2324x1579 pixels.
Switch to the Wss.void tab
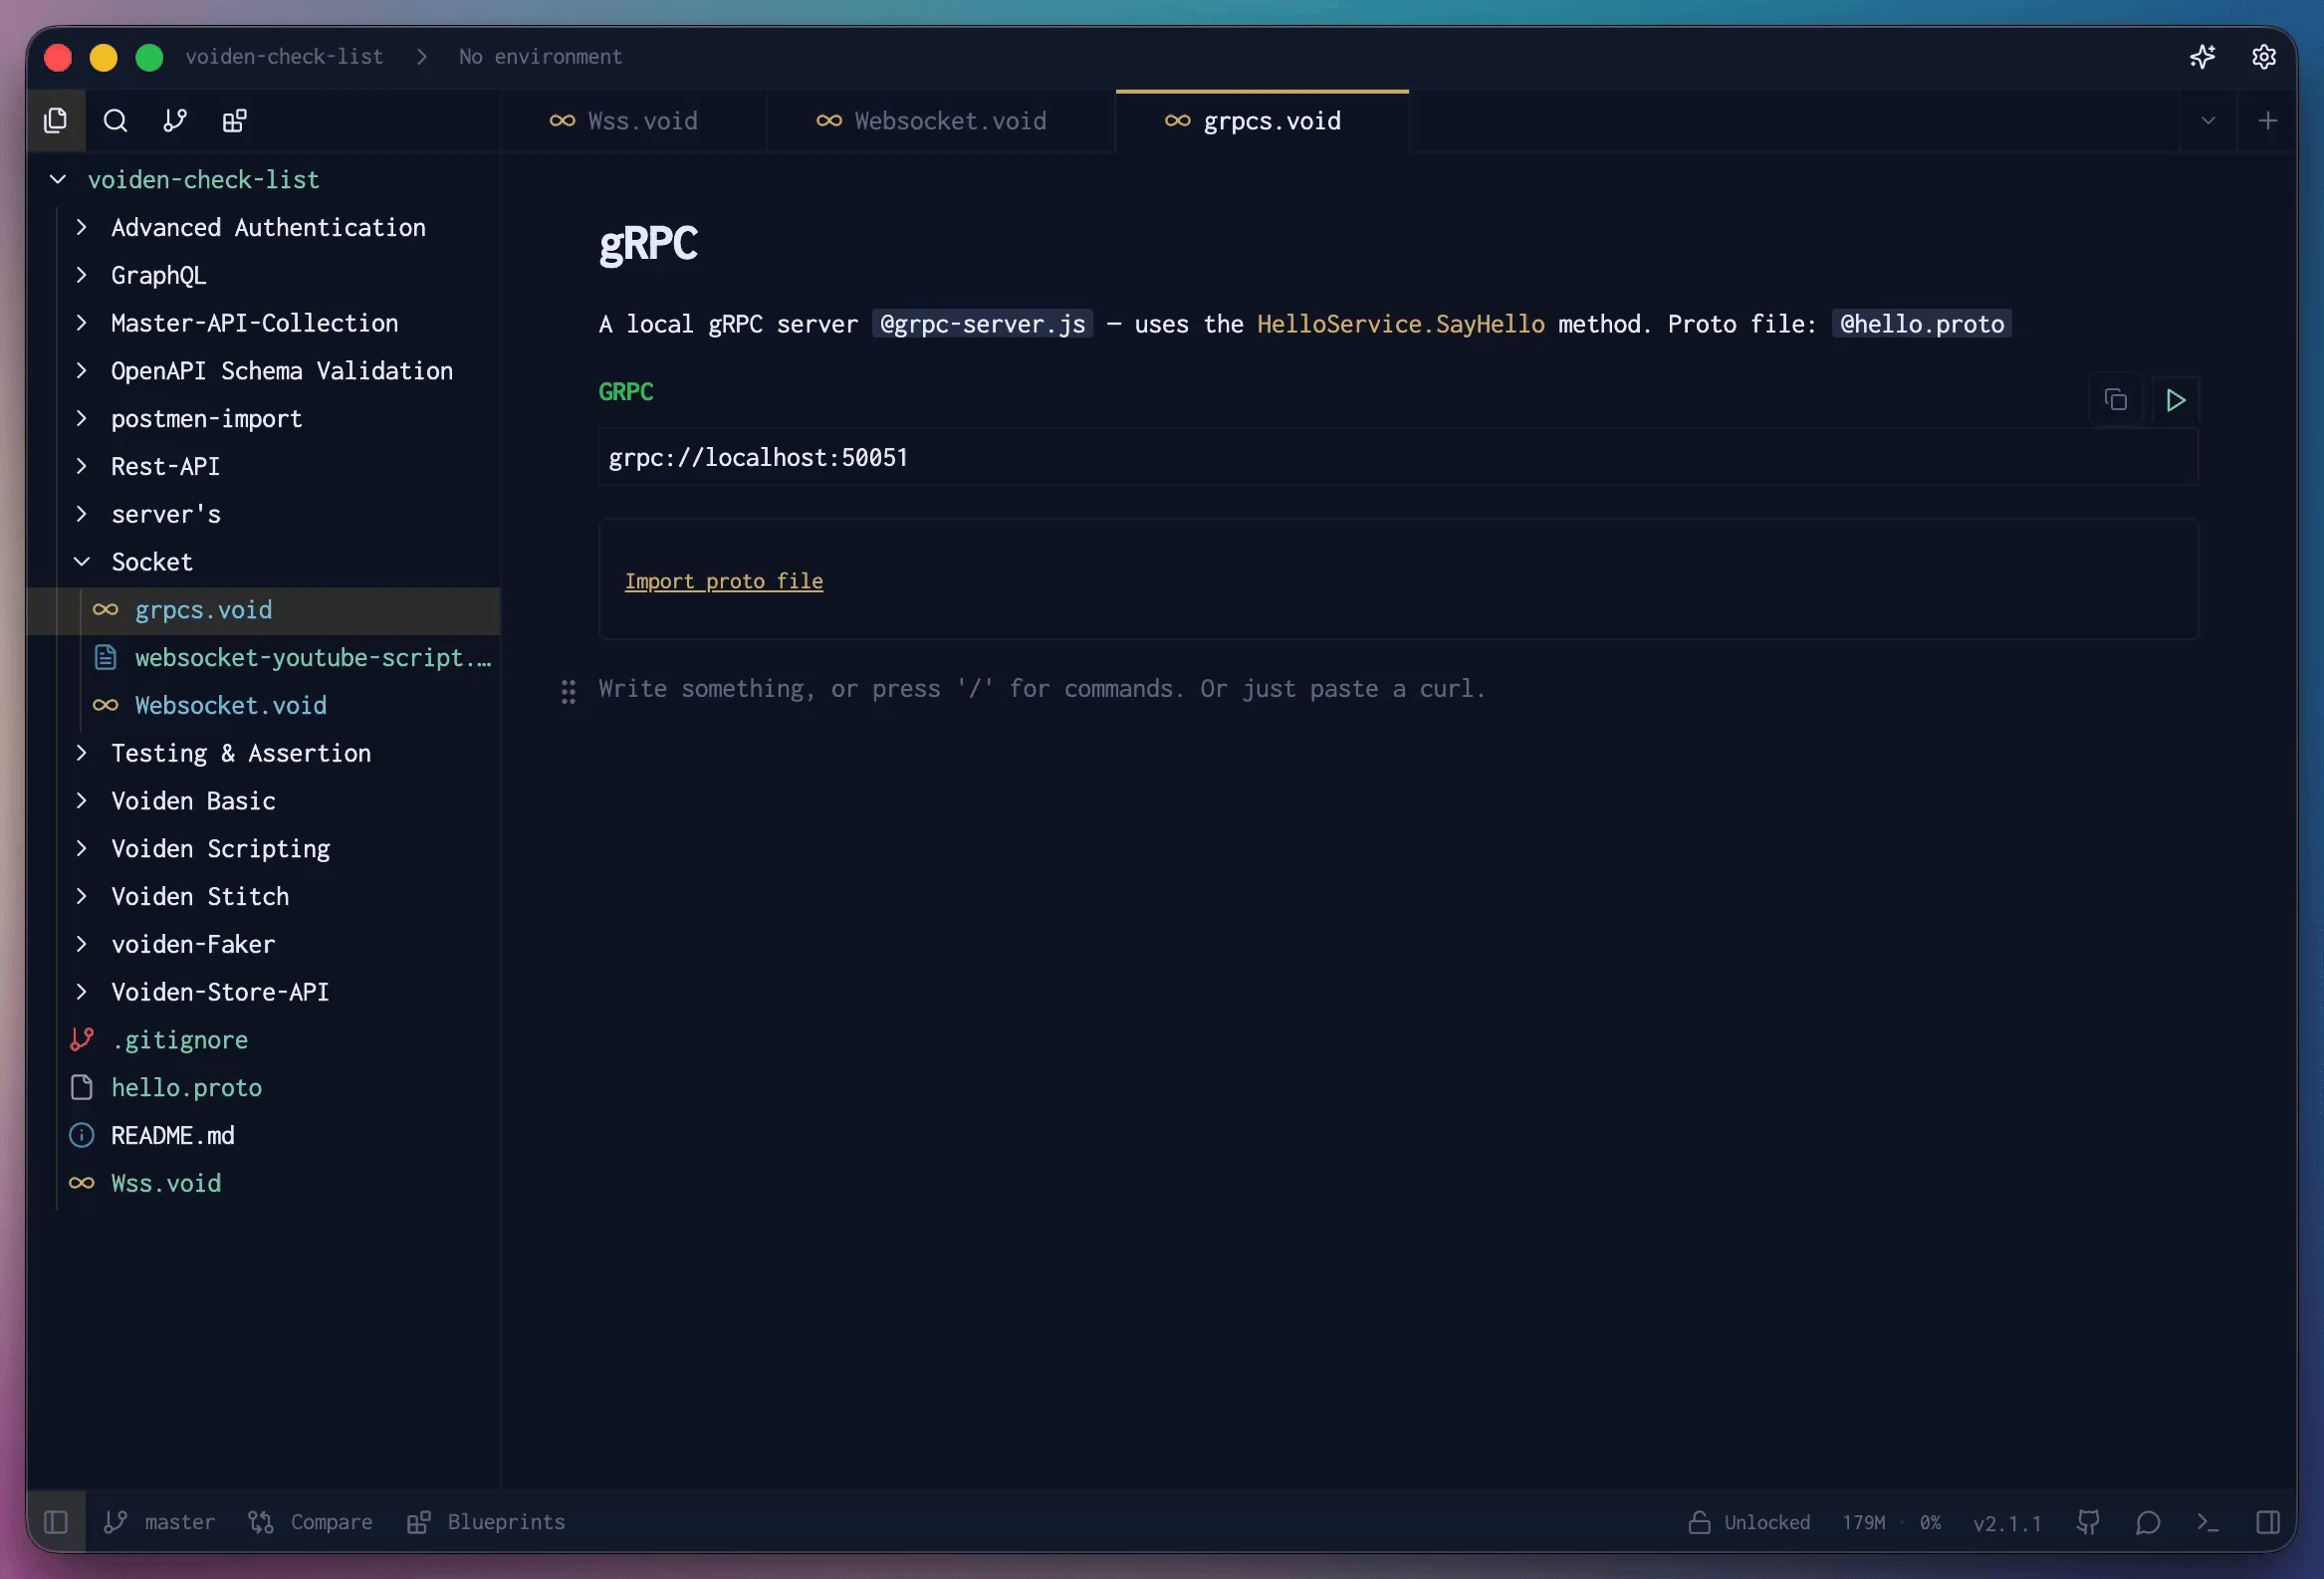634,121
